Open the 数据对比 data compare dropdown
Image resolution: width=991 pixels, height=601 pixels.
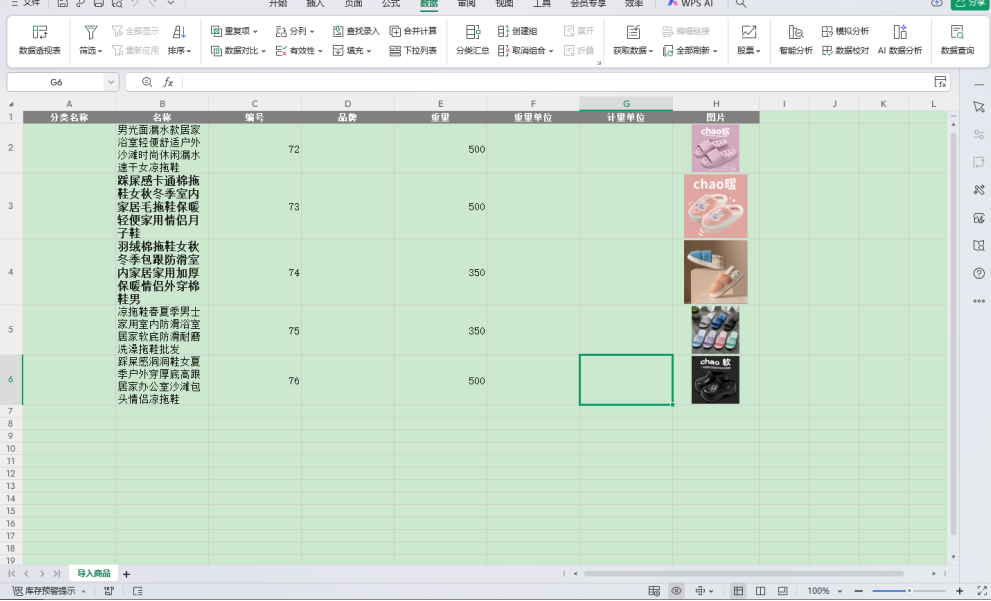tap(238, 51)
